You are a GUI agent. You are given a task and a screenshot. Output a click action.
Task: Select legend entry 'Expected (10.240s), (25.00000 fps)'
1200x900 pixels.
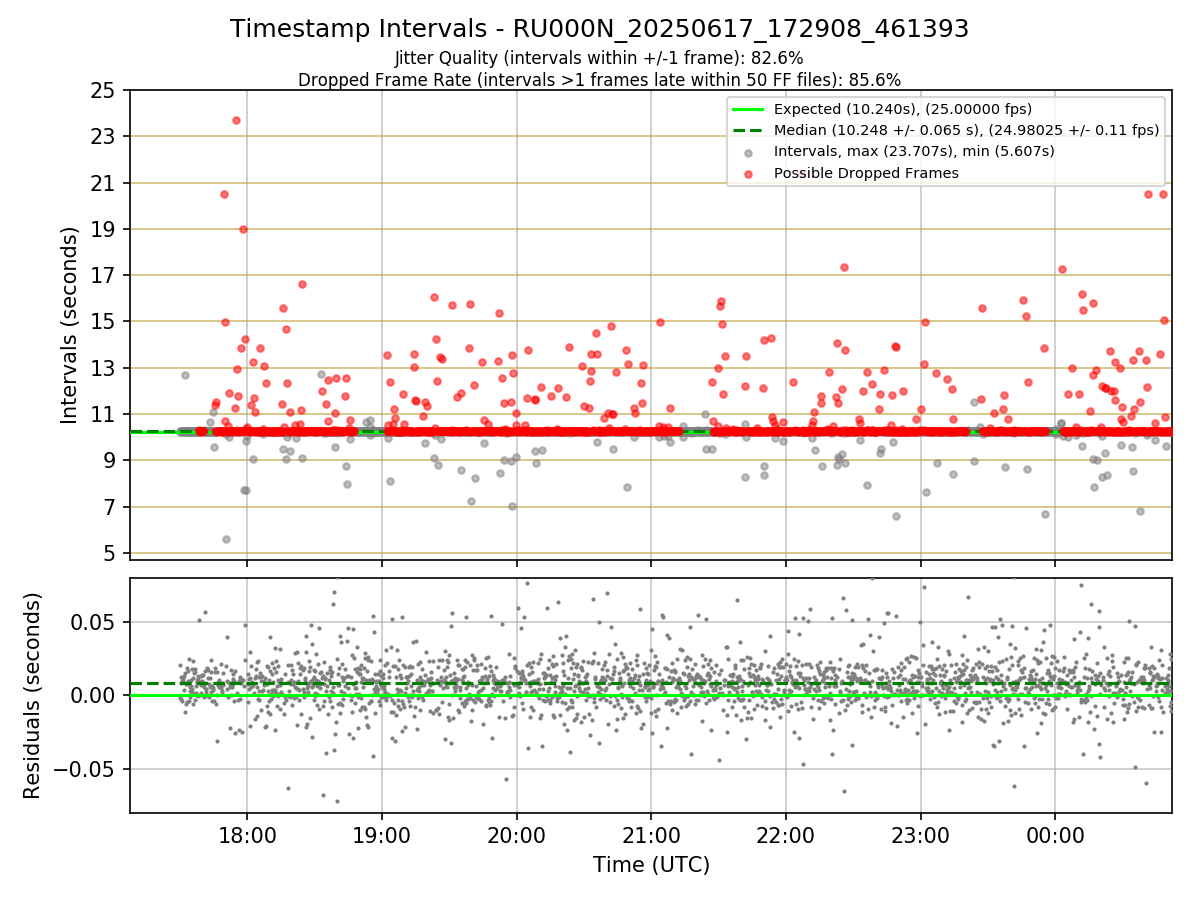903,109
